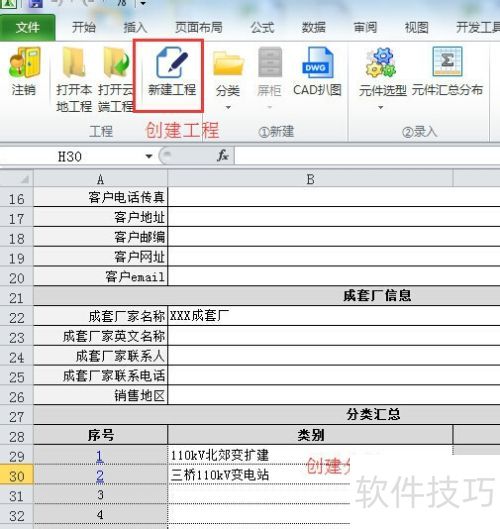This screenshot has height=529, width=500.
Task: Select the 成套厂家联系人 label cell
Action: (101, 356)
